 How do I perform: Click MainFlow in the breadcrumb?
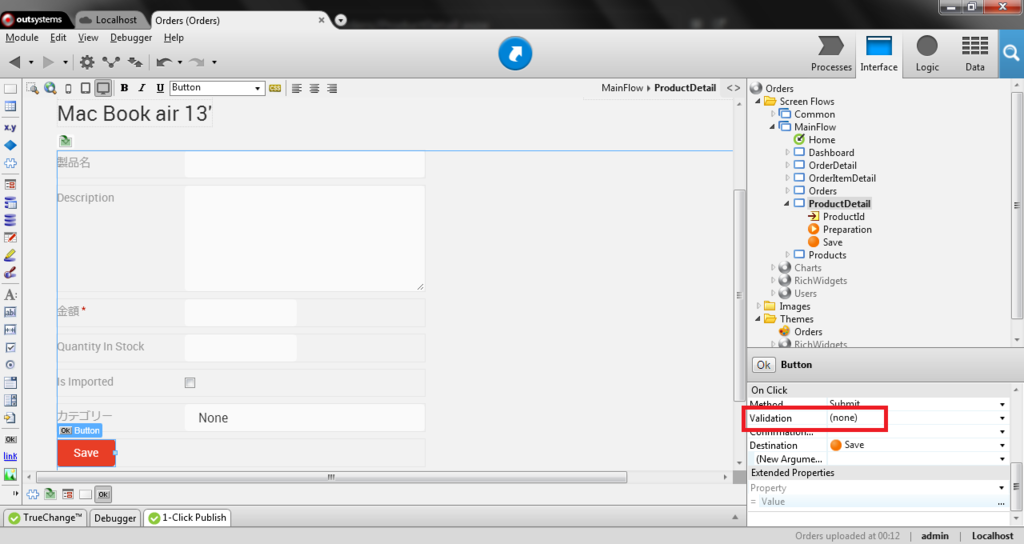[x=622, y=88]
